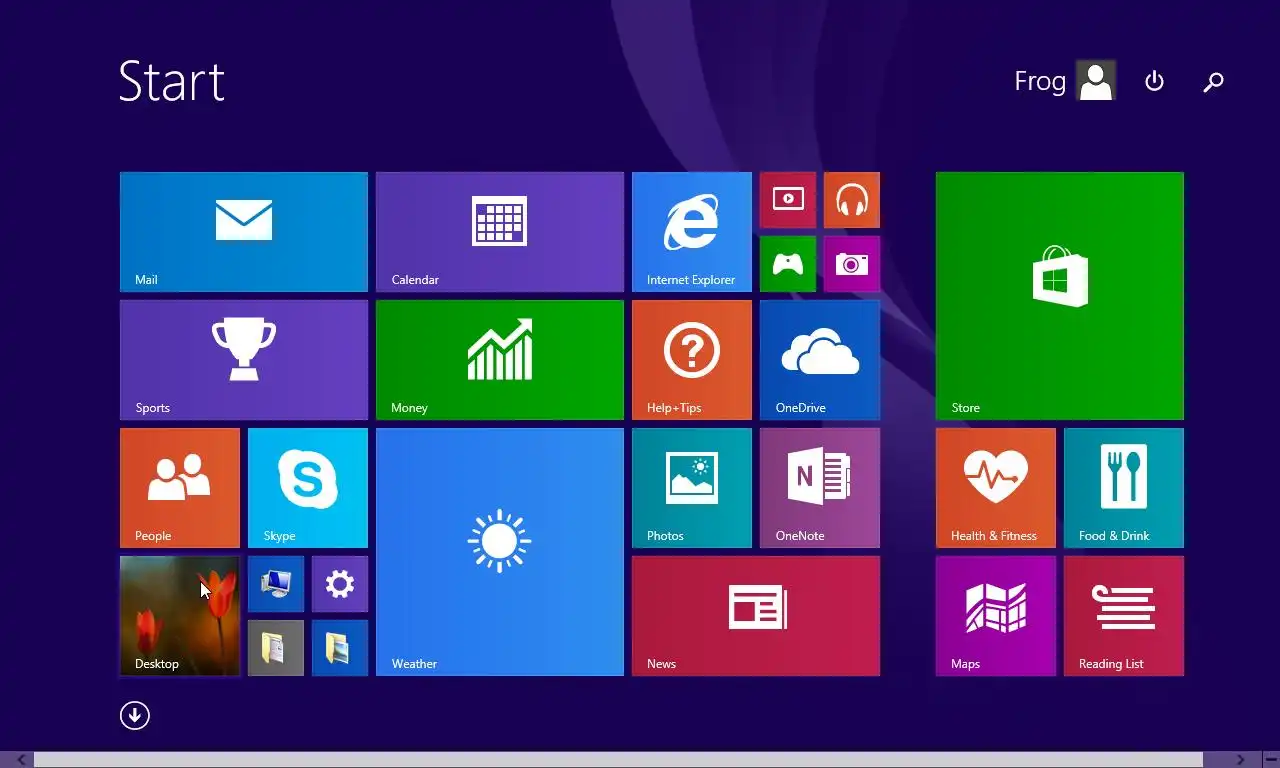The width and height of the screenshot is (1280, 768).
Task: Click the horizontal scrollbar track
Action: 618,760
